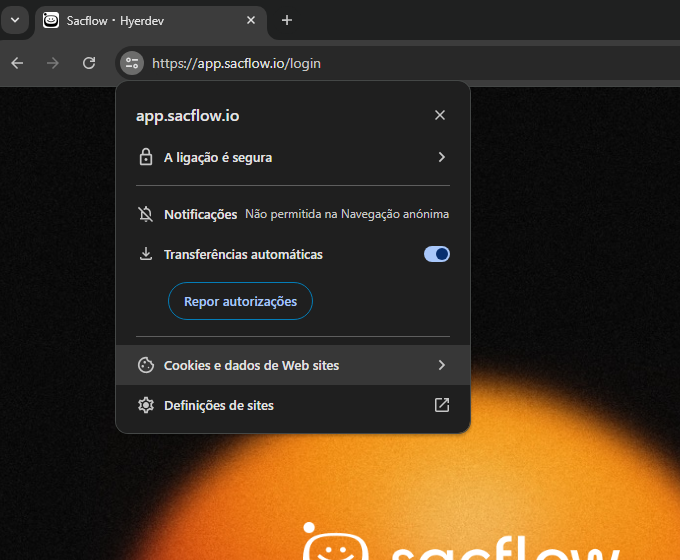
Task: Click the site information icon in address bar
Action: coord(132,63)
